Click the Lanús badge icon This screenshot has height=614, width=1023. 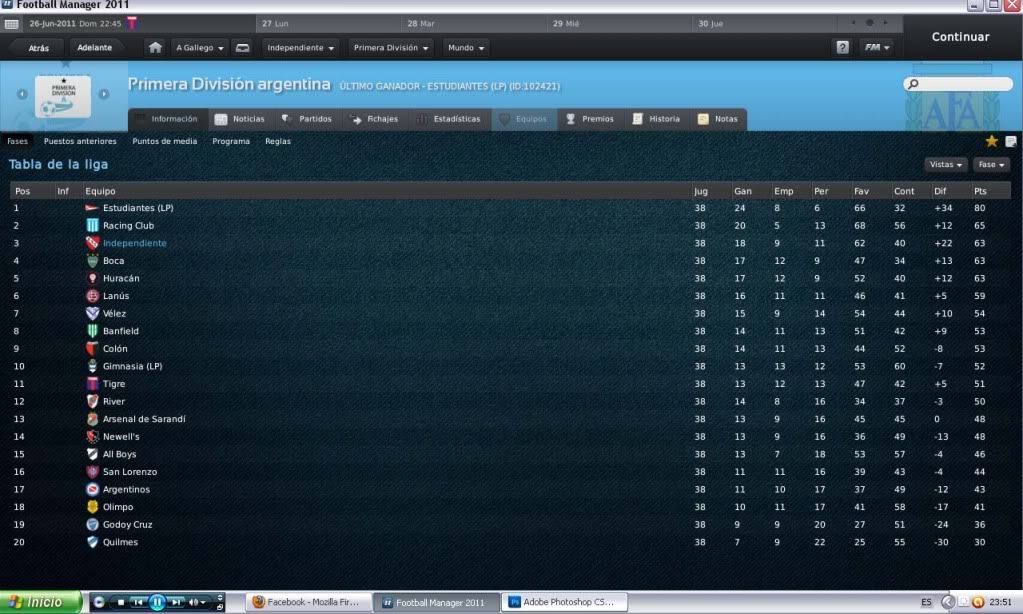pos(92,296)
